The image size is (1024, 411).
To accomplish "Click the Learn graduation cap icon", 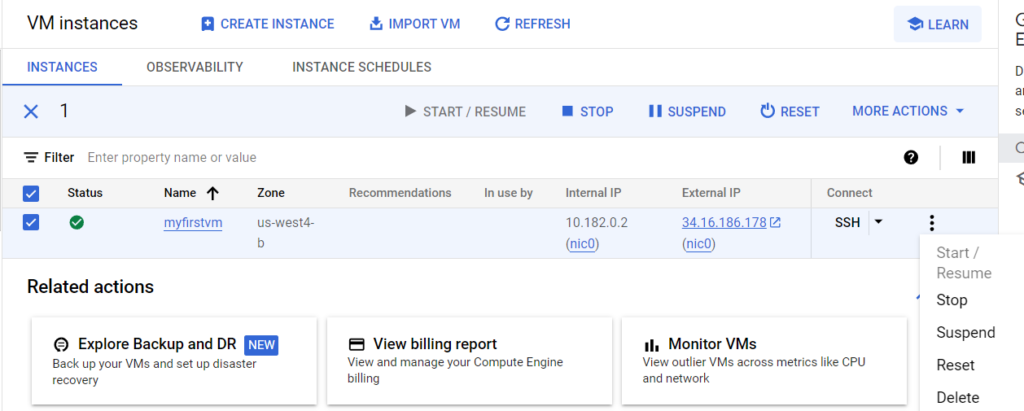I will pos(916,24).
